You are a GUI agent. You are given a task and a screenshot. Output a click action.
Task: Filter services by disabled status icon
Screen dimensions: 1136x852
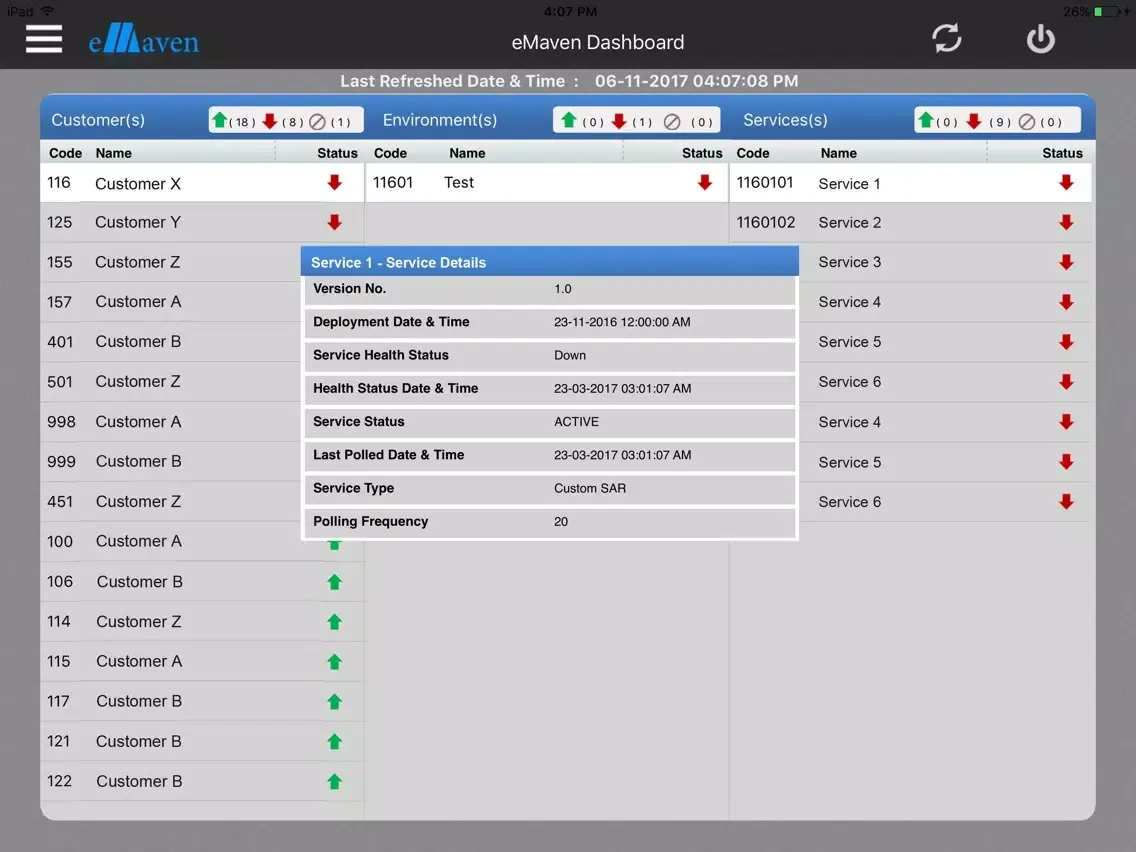coord(1027,122)
